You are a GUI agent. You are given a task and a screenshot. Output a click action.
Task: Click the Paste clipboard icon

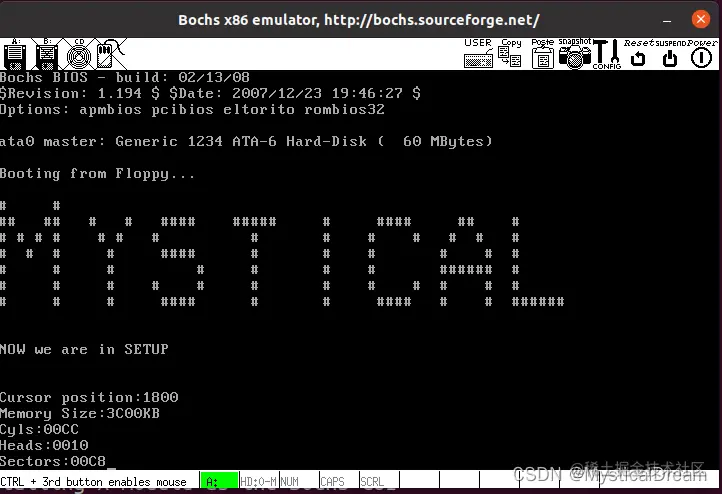[542, 53]
